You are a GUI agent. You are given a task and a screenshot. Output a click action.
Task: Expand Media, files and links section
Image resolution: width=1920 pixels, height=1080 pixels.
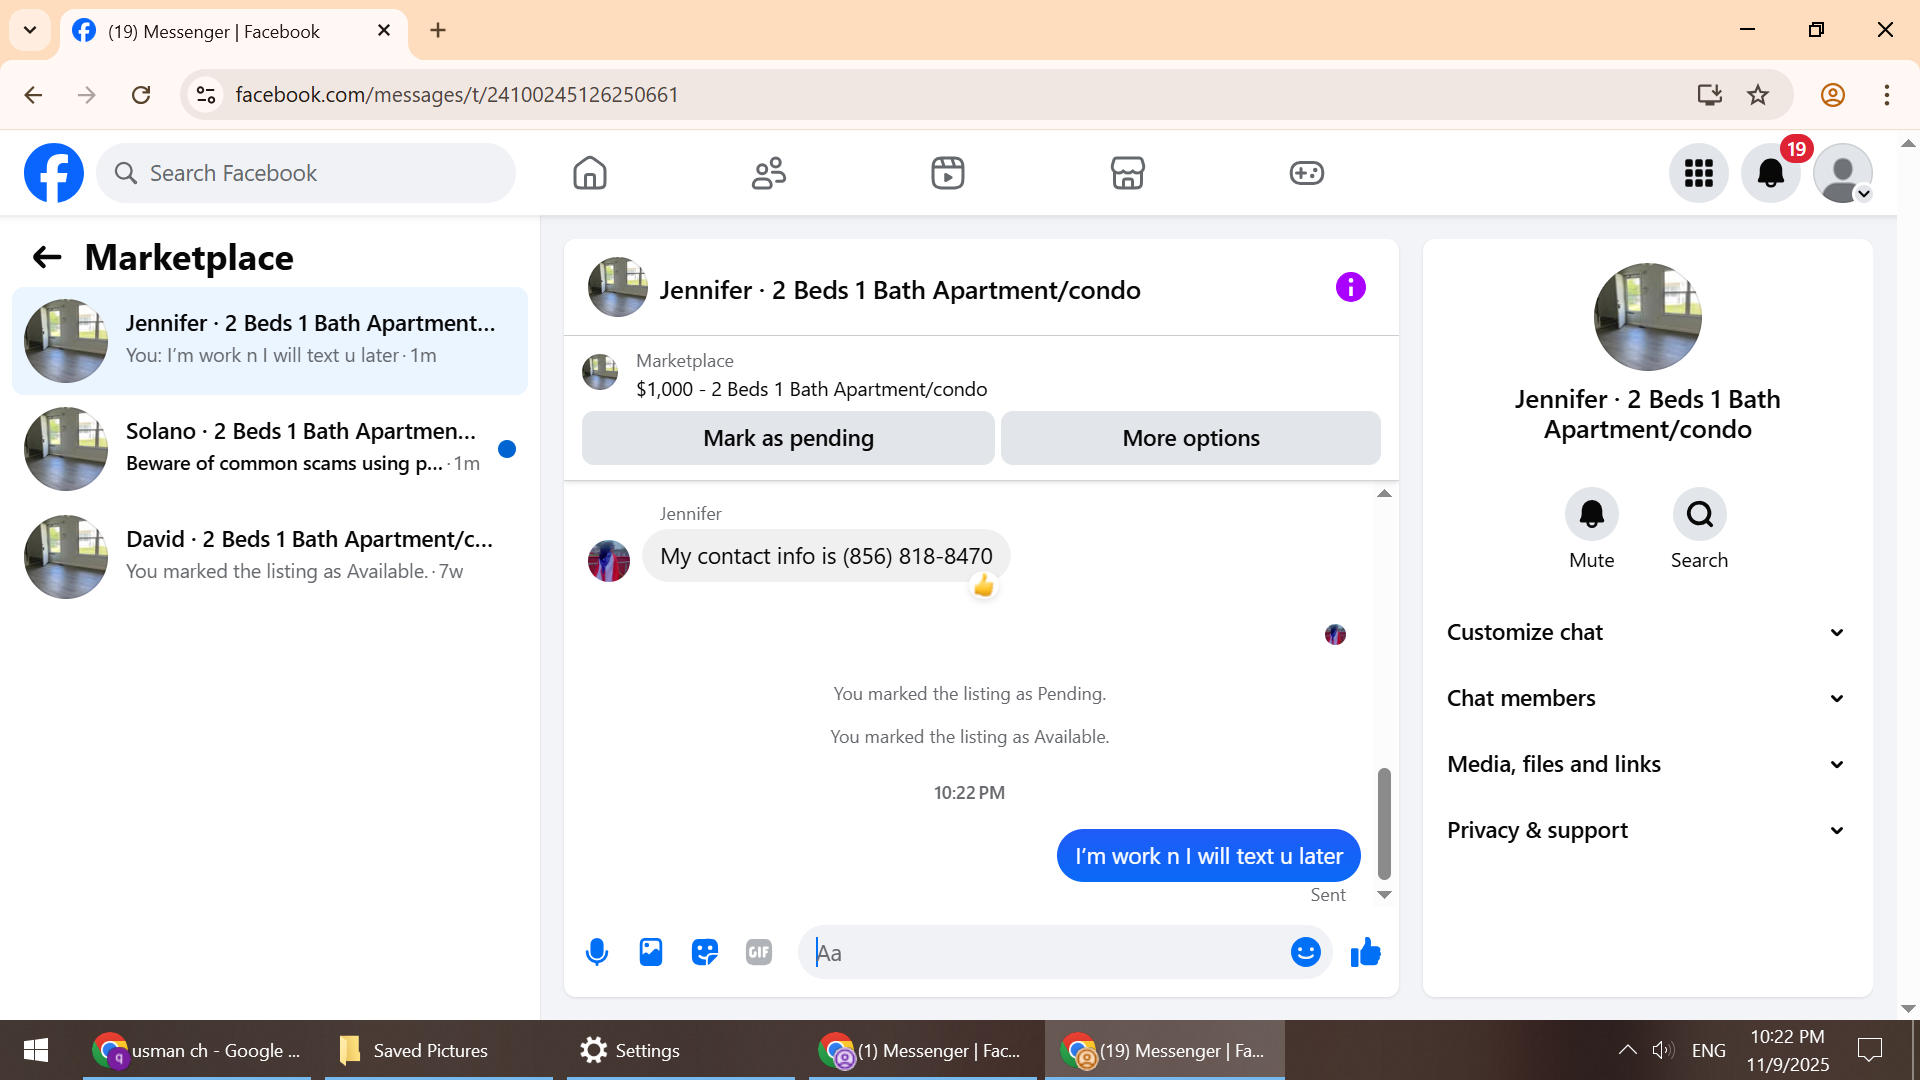pos(1647,764)
